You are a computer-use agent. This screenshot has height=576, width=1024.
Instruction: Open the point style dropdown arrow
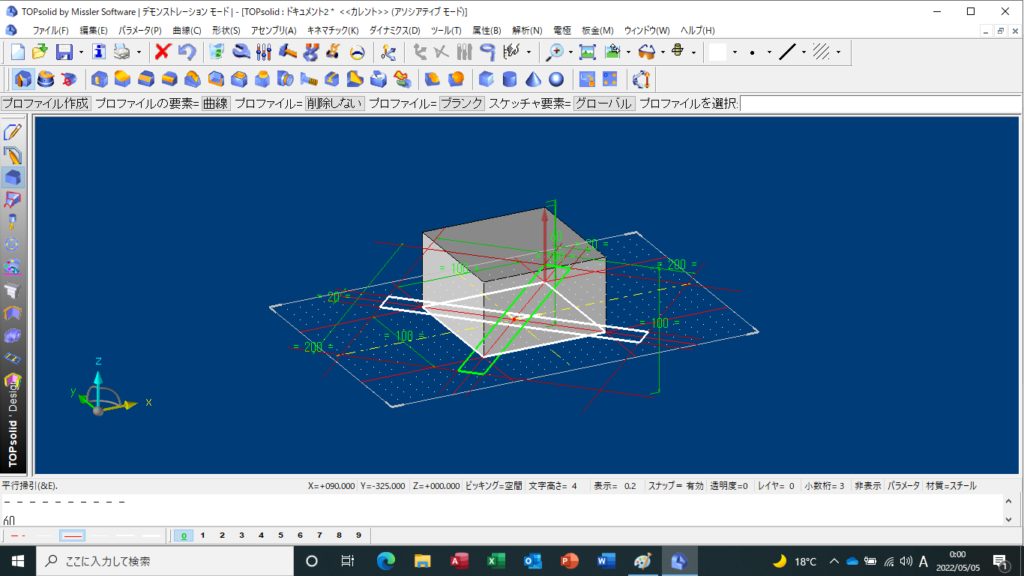click(x=769, y=52)
